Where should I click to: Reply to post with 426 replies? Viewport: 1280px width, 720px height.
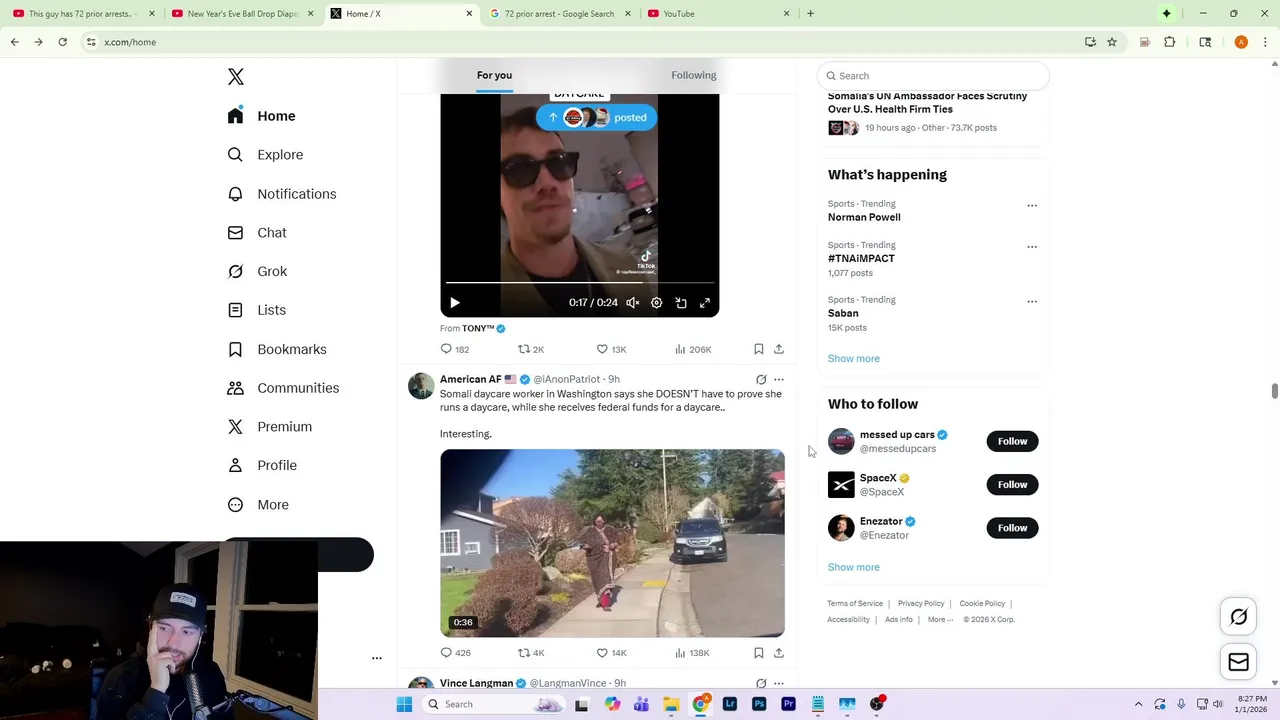[x=455, y=653]
